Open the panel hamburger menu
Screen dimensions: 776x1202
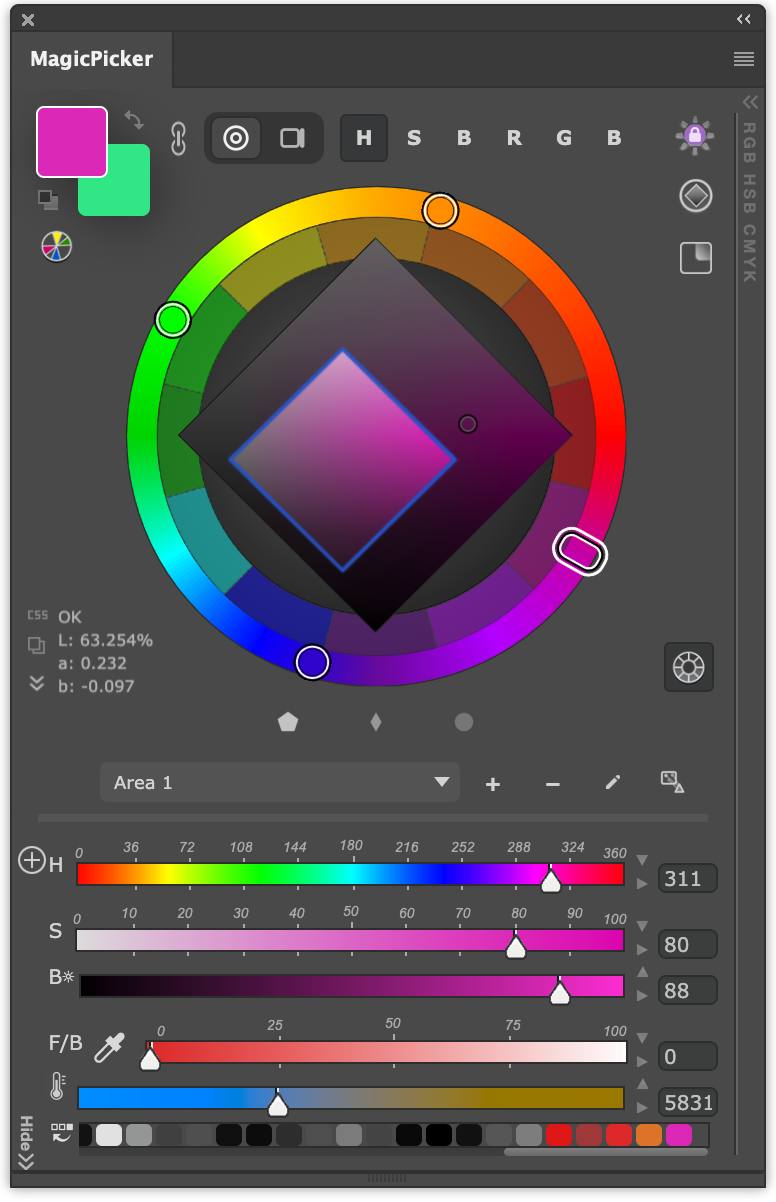[744, 59]
